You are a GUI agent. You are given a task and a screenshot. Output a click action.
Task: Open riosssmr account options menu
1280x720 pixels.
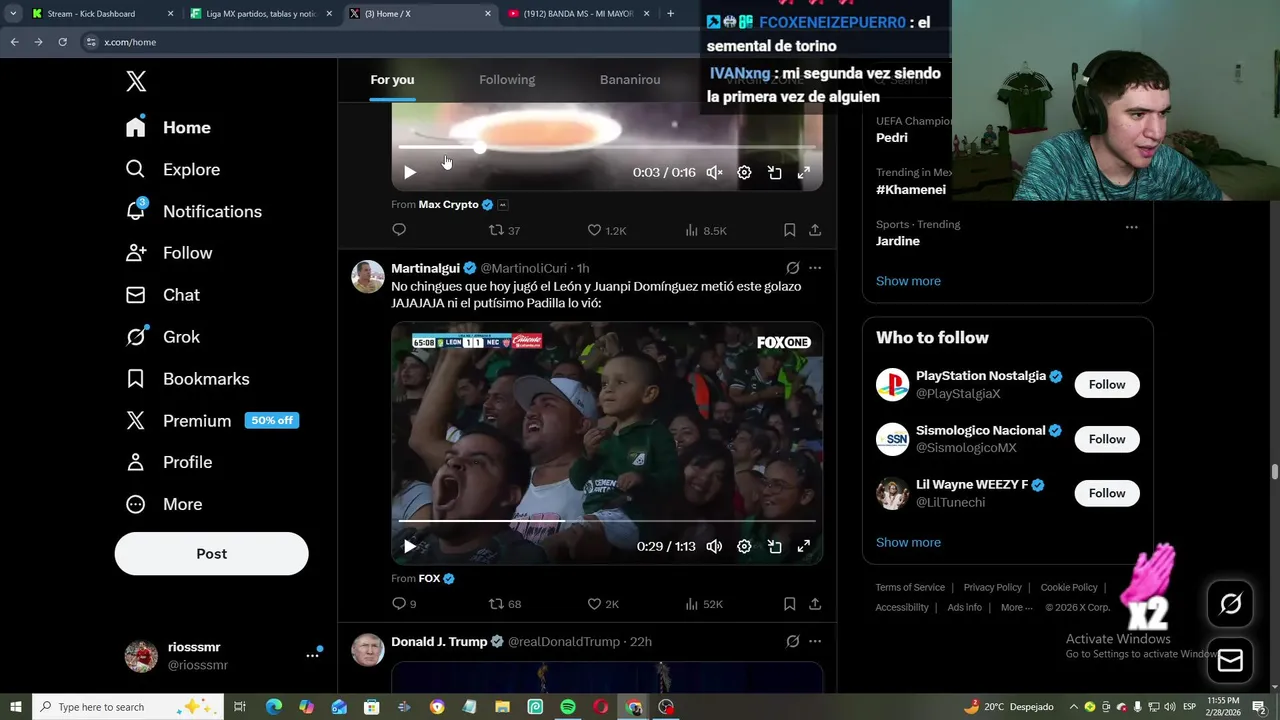[x=312, y=655]
